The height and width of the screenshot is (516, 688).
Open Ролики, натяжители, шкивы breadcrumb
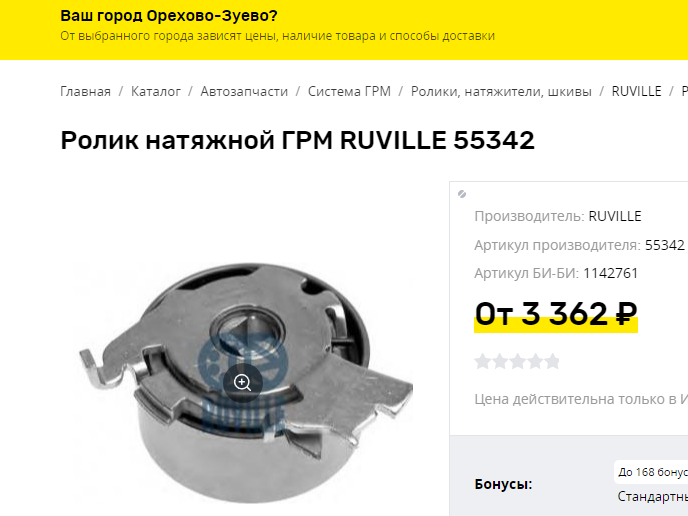[x=501, y=91]
